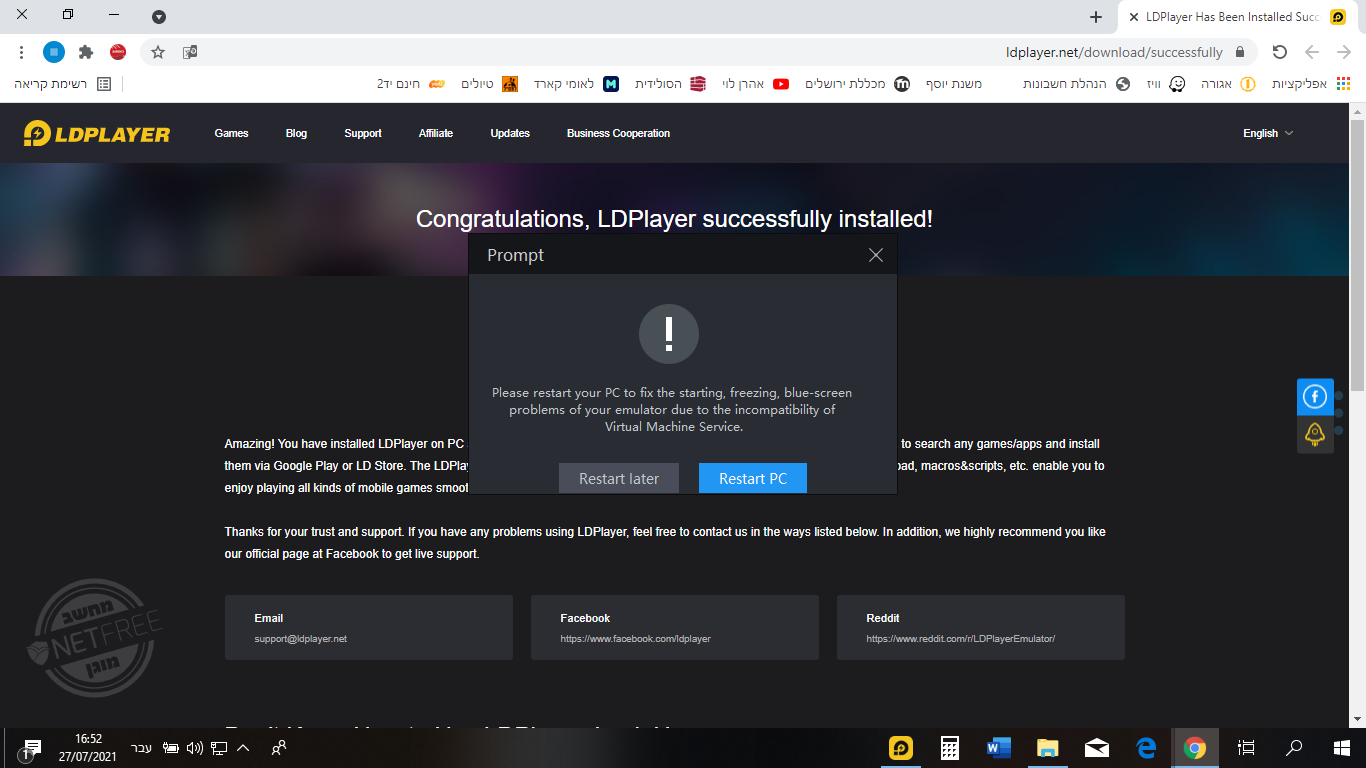Switch input language via עבר indicator
Viewport: 1366px width, 768px height.
(x=142, y=748)
